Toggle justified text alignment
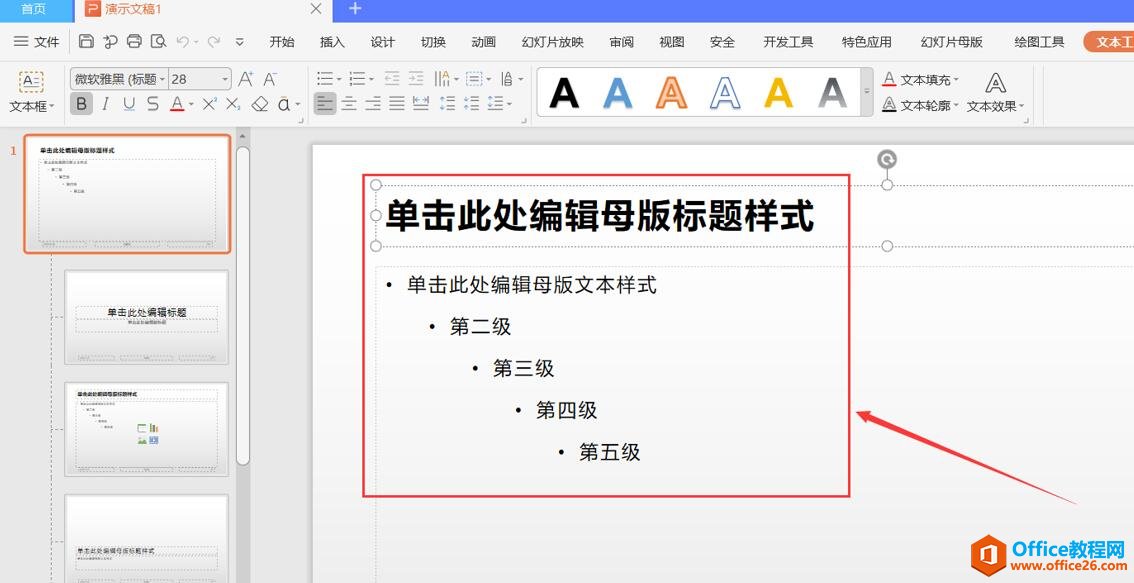Viewport: 1134px width, 583px height. (396, 103)
